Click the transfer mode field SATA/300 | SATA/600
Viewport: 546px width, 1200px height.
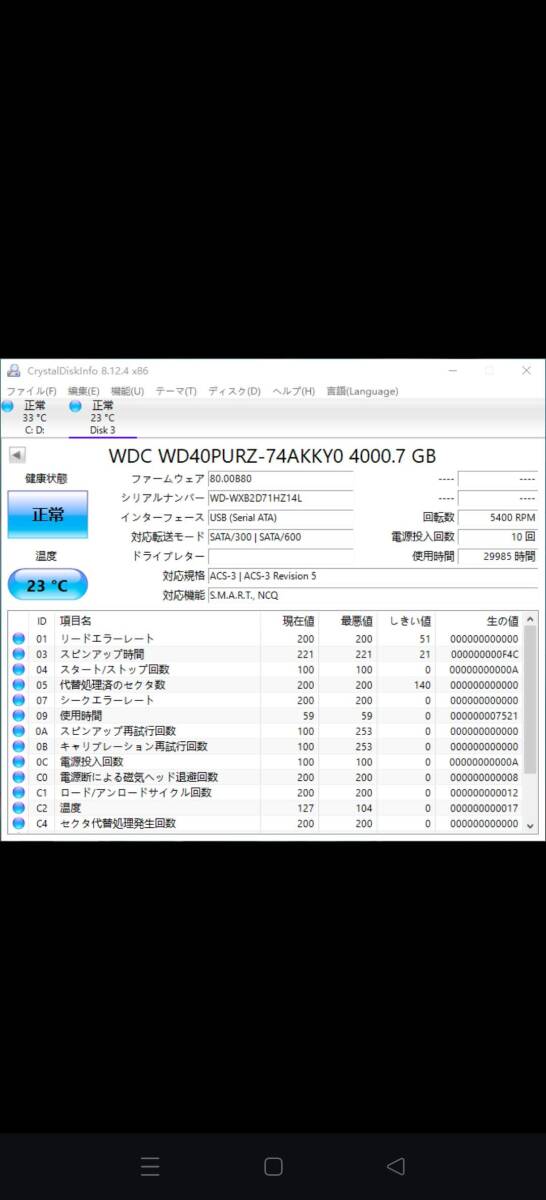coord(281,537)
